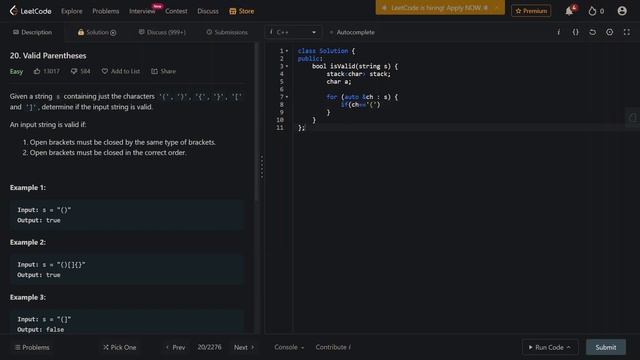Screen dimensions: 640x360
Task: Open the editor settings gear
Action: [x=609, y=32]
